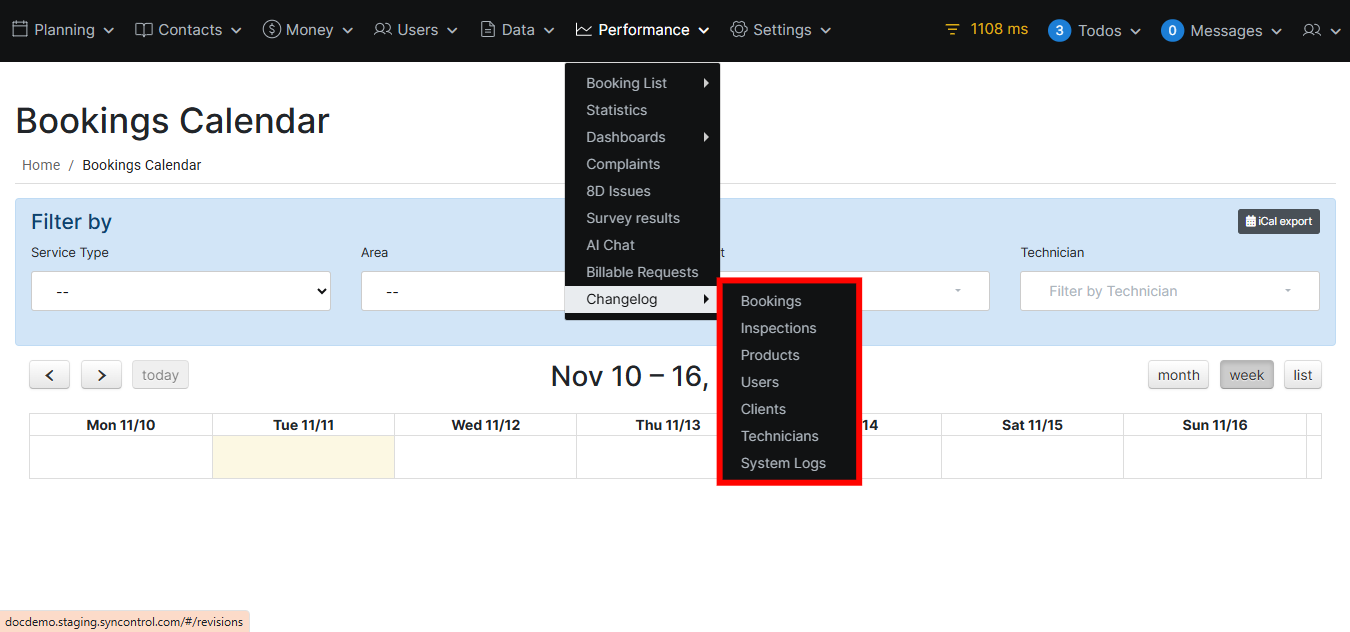Viewport: 1350px width, 632px height.
Task: Expand the Booking List submenu
Action: click(x=641, y=83)
